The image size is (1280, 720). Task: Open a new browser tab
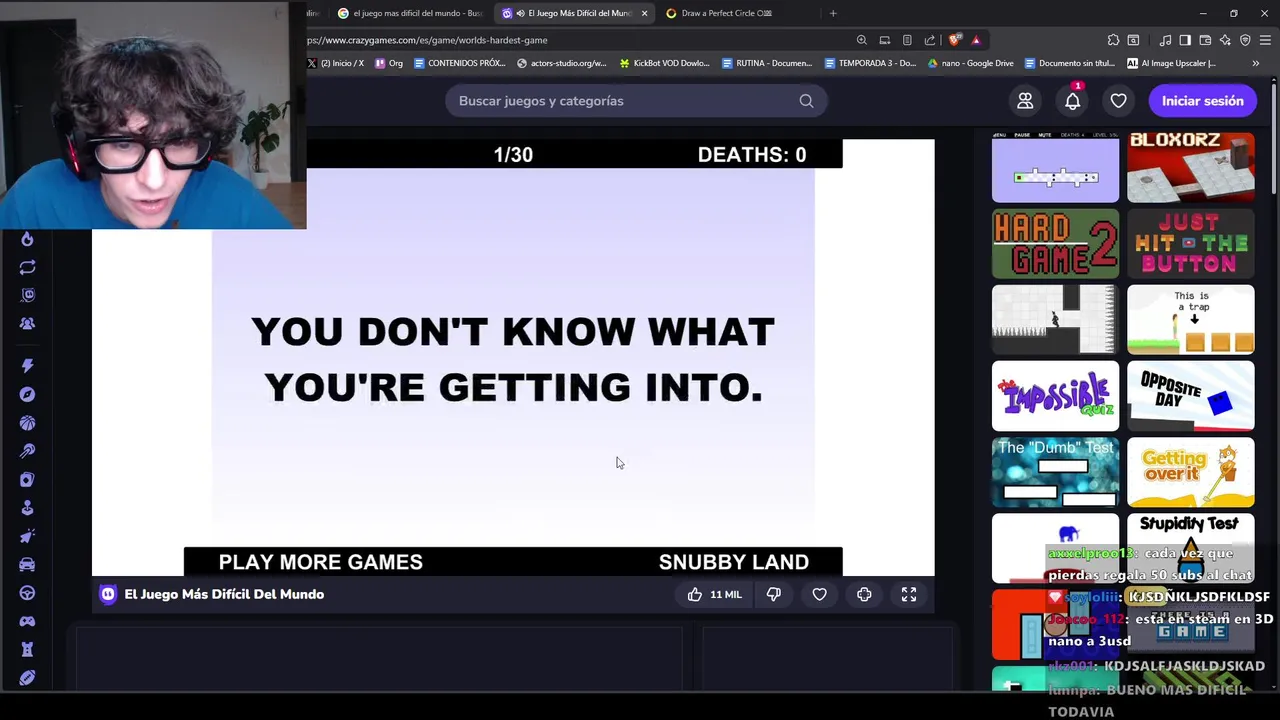(x=833, y=13)
